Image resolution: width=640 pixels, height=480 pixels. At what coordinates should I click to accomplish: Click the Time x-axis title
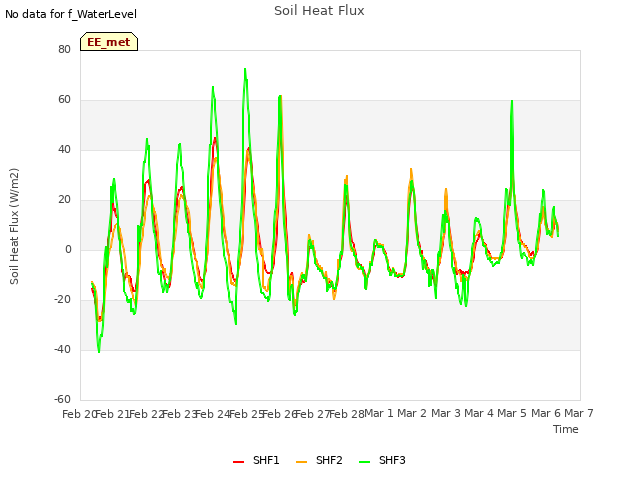(x=566, y=429)
